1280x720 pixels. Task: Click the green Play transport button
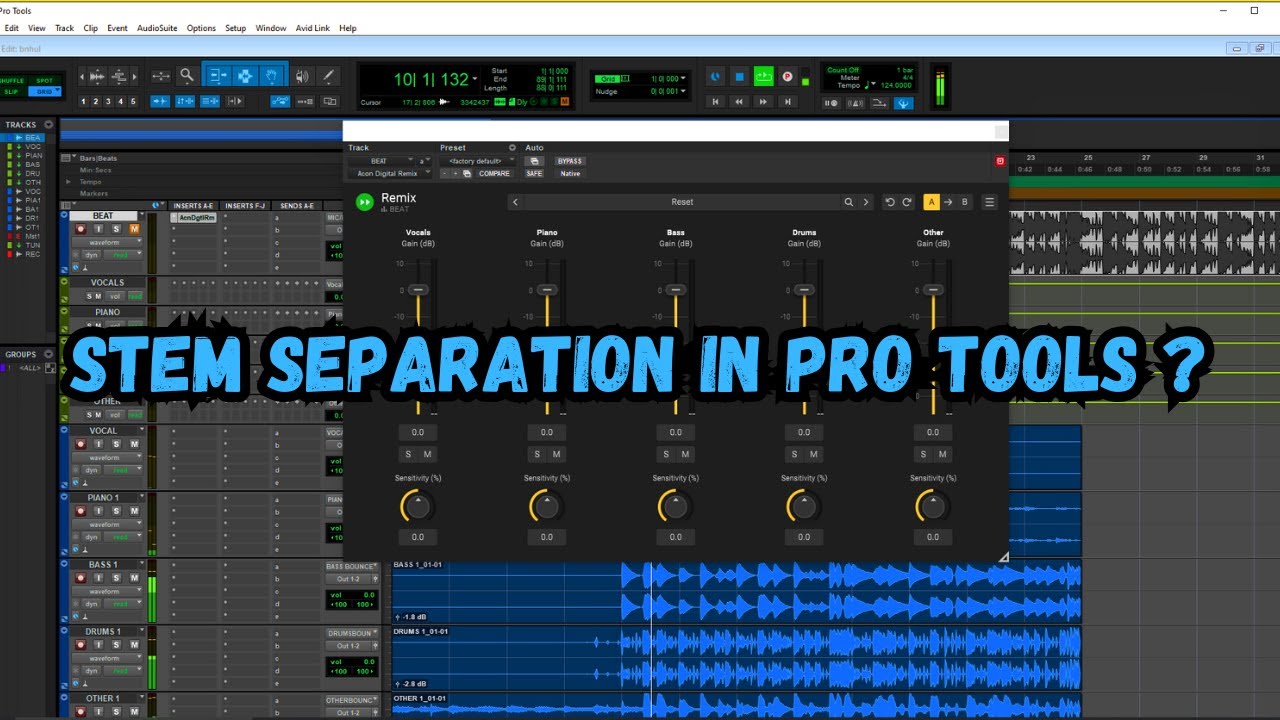point(763,76)
